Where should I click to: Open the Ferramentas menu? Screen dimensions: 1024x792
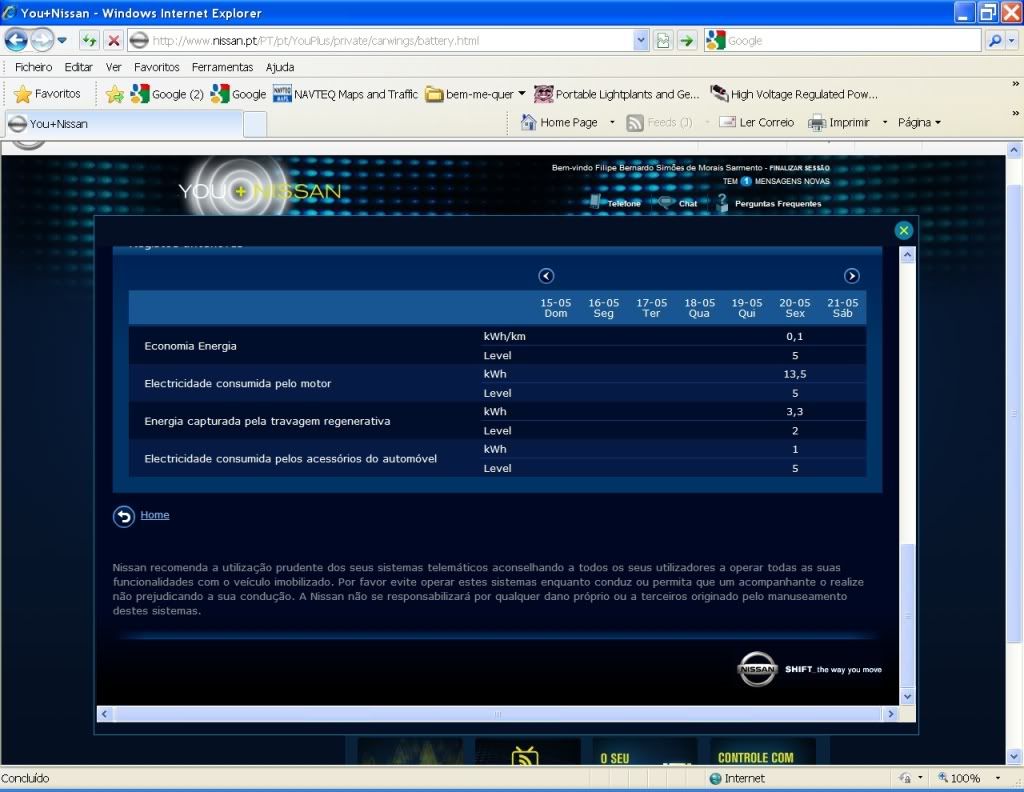(222, 67)
